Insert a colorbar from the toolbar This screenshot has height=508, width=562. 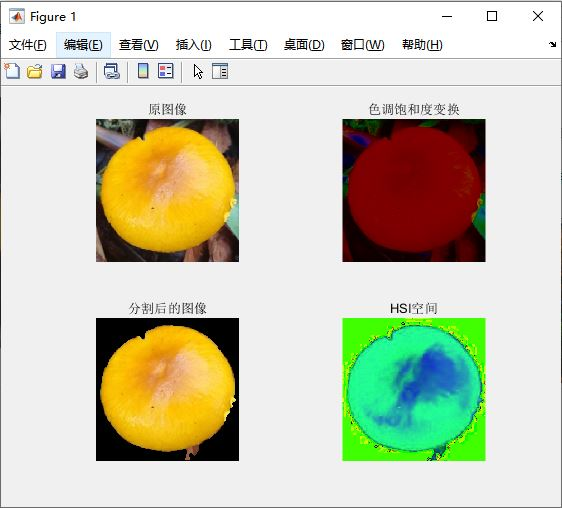[x=143, y=71]
